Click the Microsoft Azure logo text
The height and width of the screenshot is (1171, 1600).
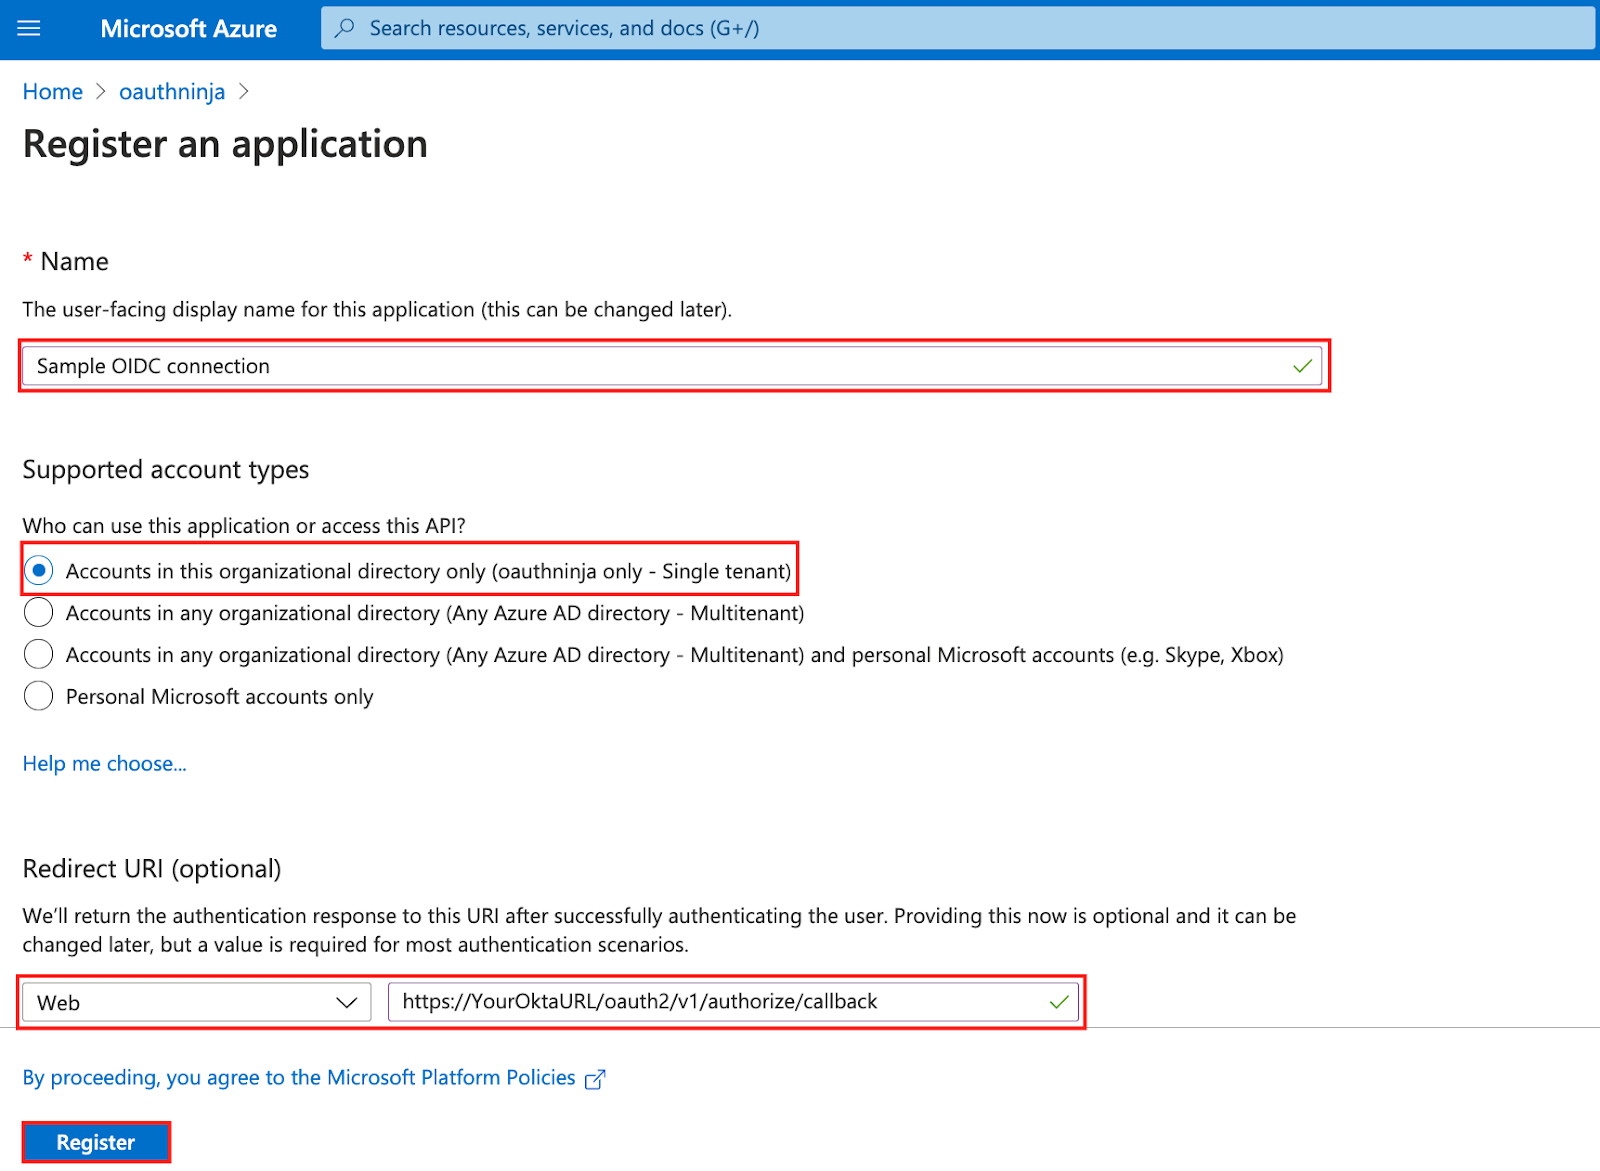point(188,29)
